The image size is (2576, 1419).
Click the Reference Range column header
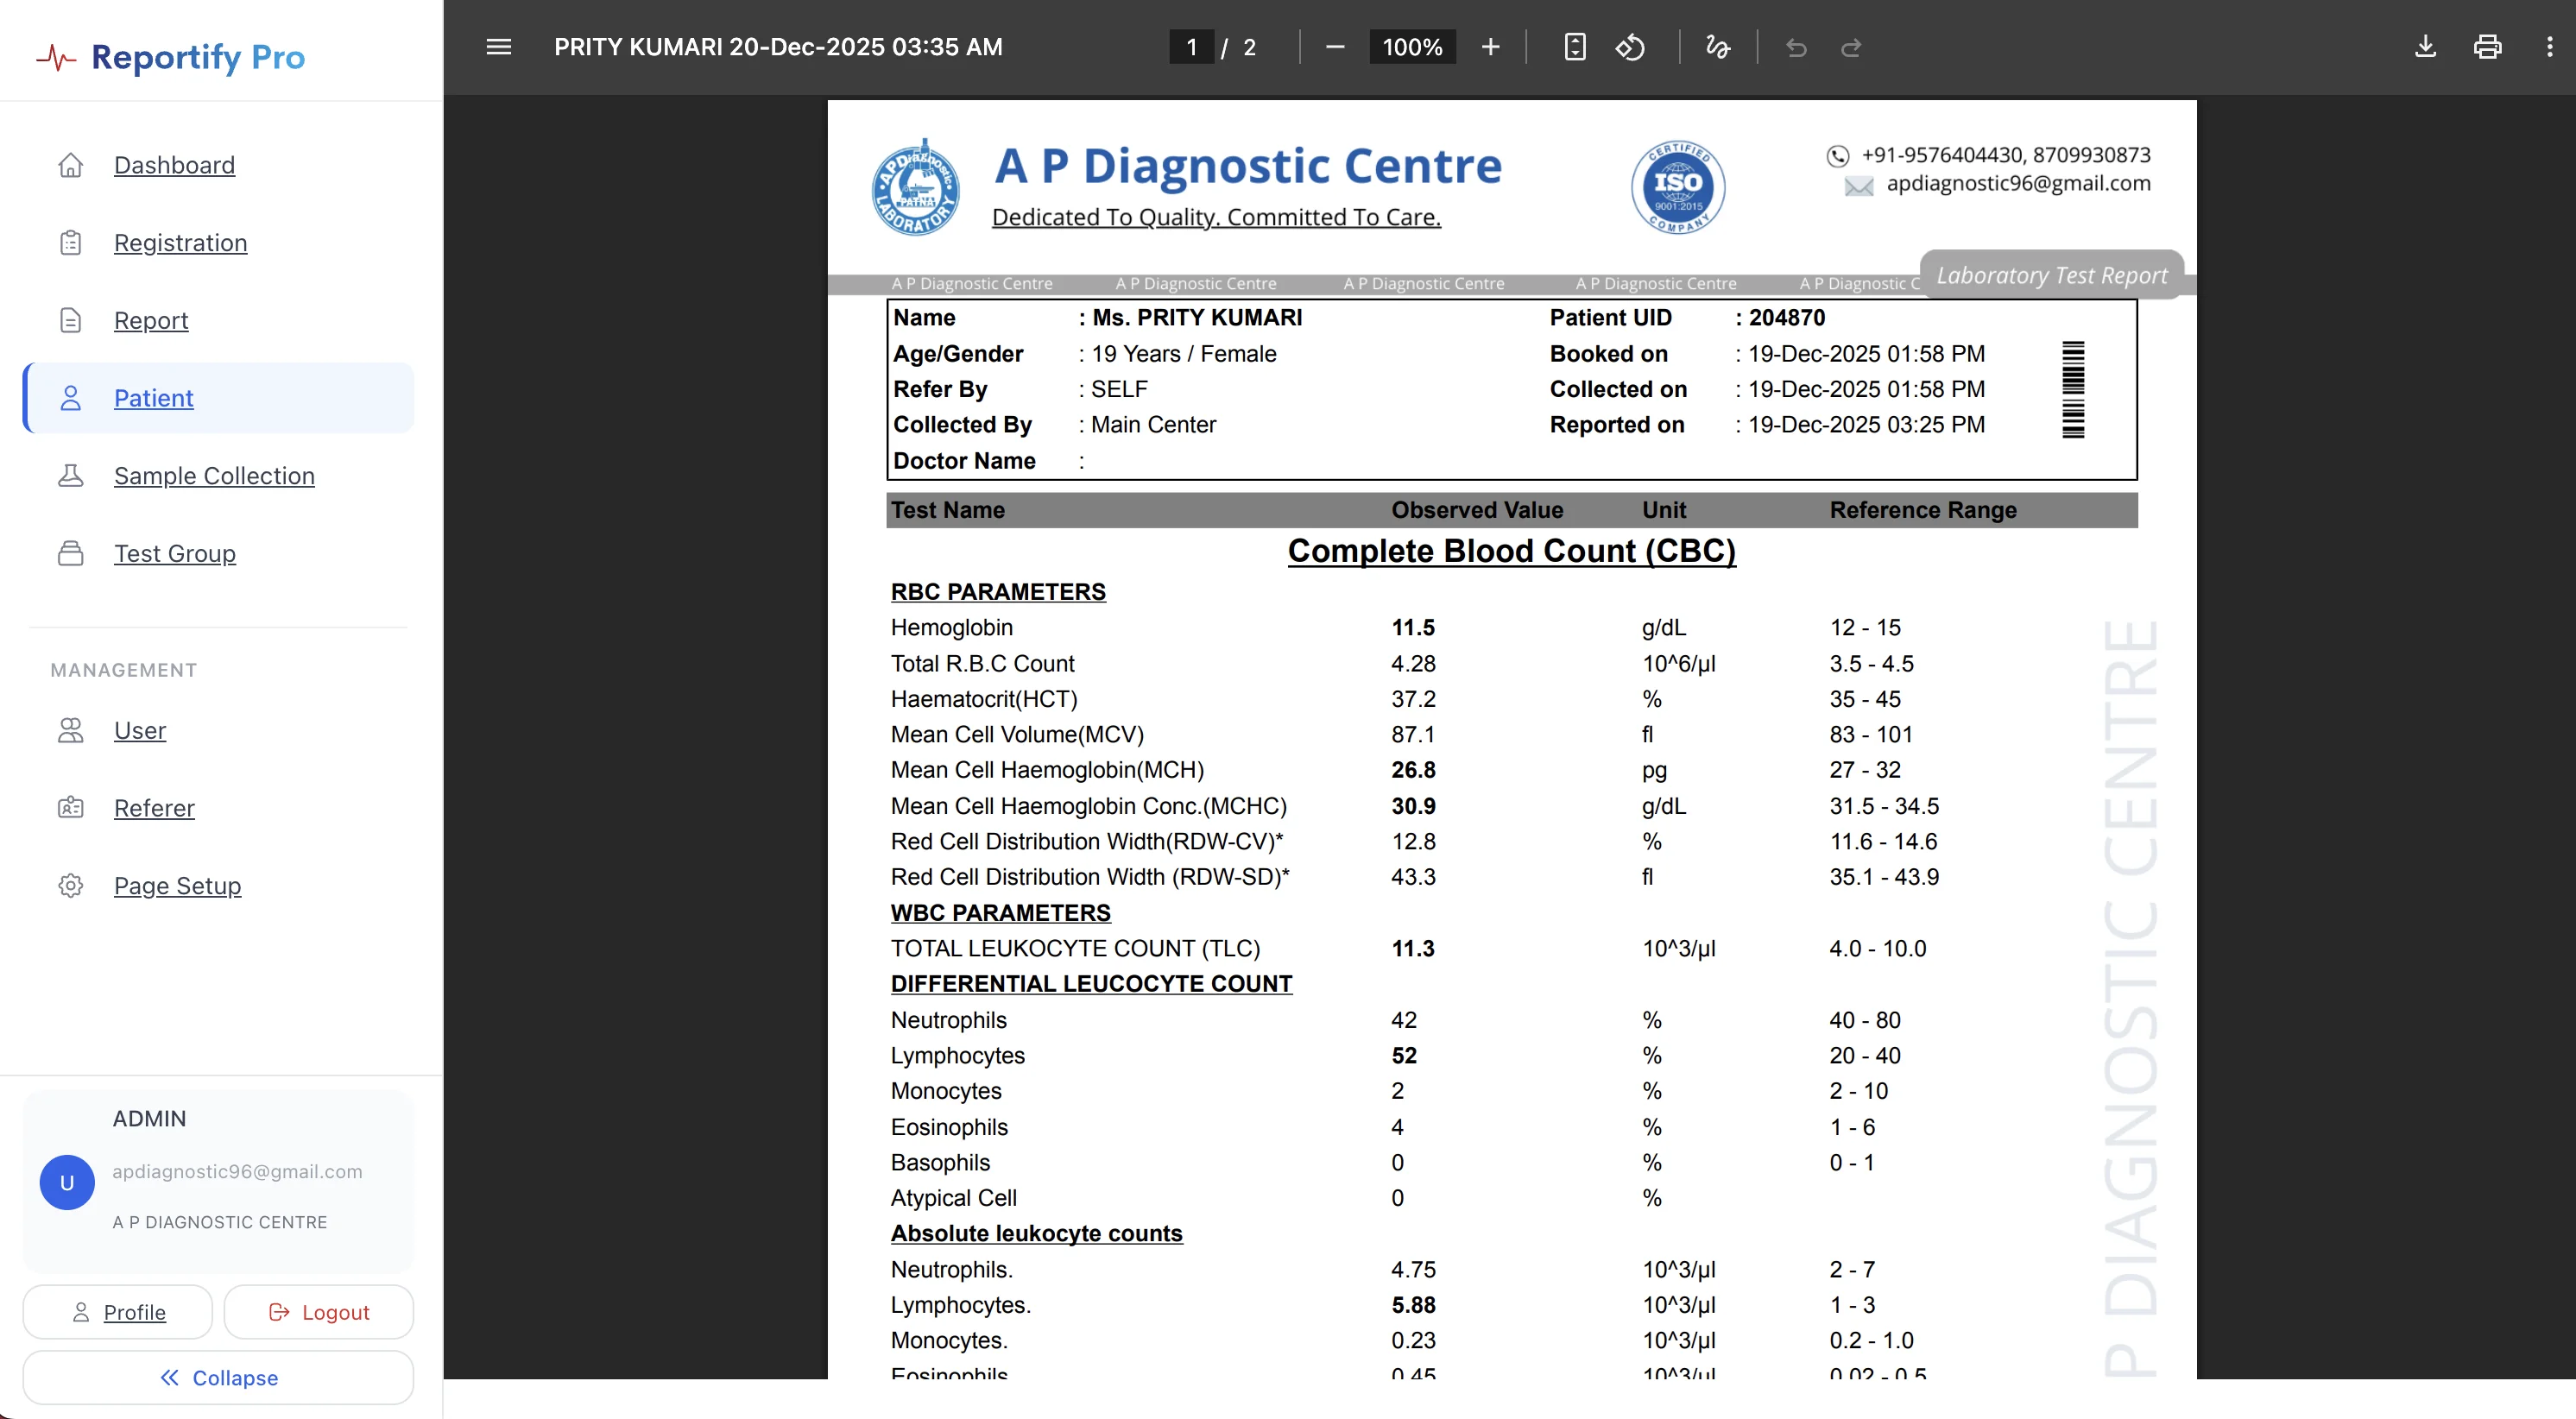click(1923, 510)
